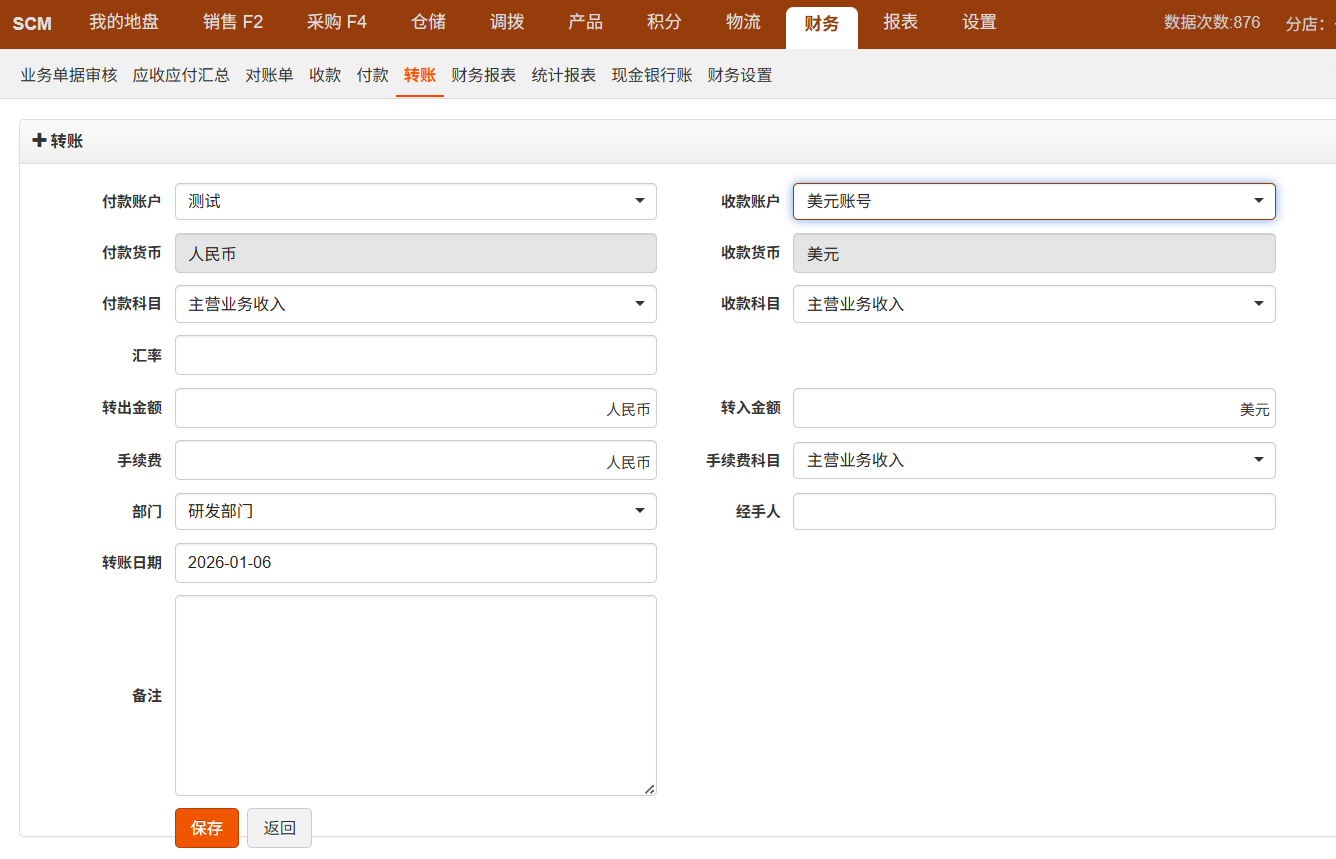Open the 应收应付汇总 tab

pyautogui.click(x=181, y=75)
